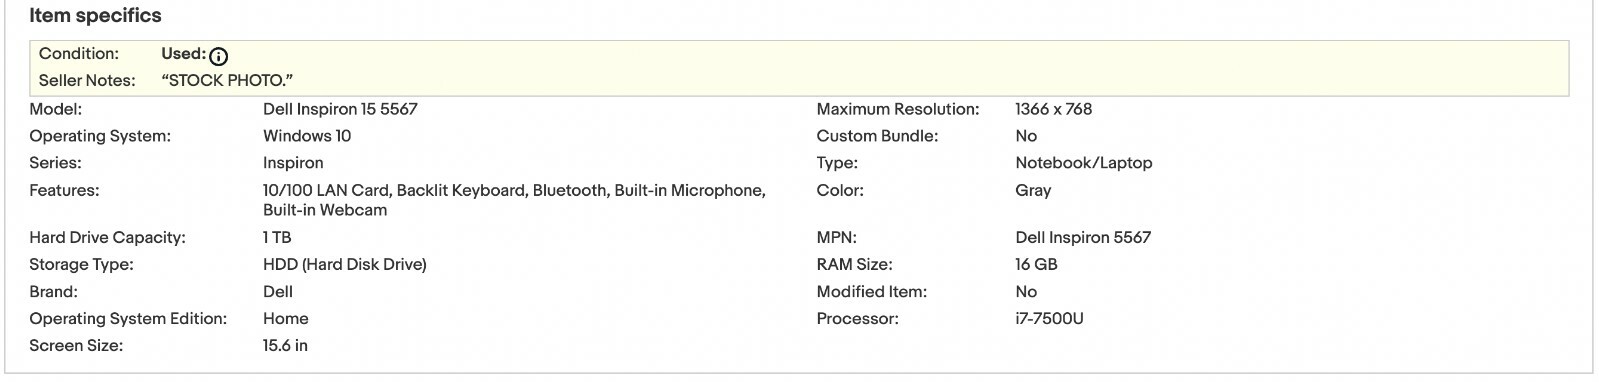1599x382 pixels.
Task: Click the i7-7500U processor value
Action: pos(1049,319)
